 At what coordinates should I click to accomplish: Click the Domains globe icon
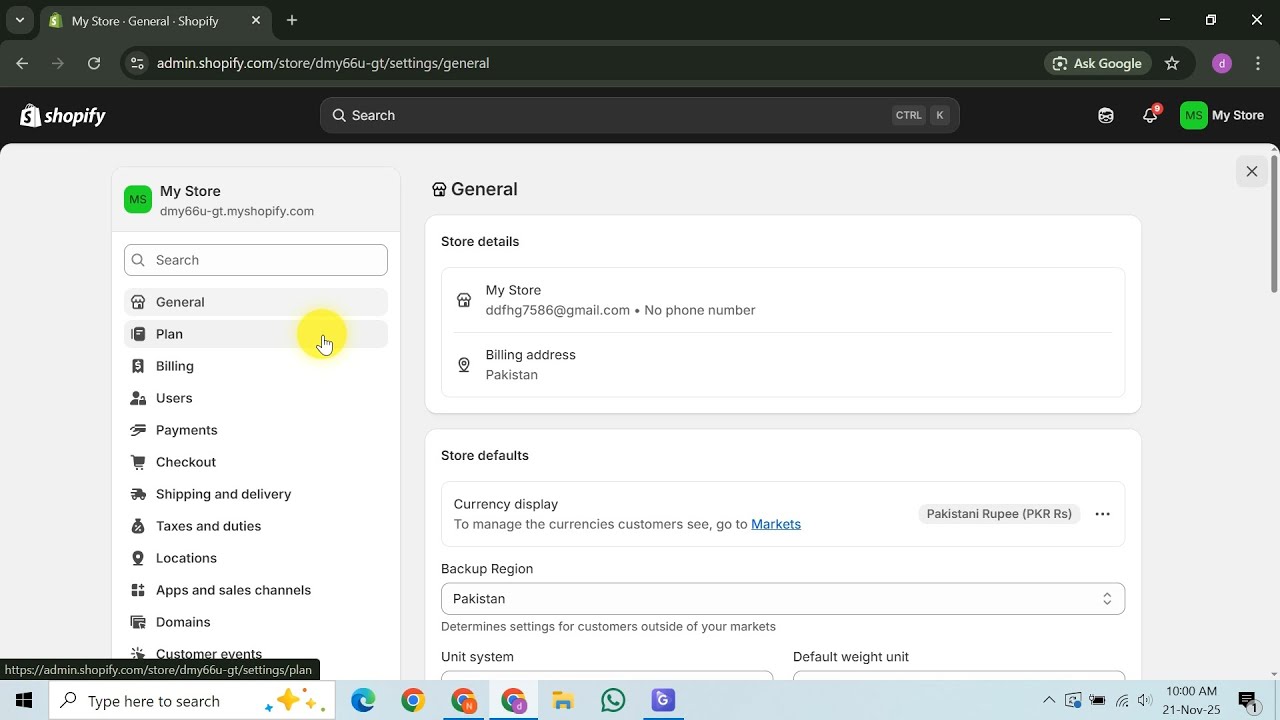138,622
